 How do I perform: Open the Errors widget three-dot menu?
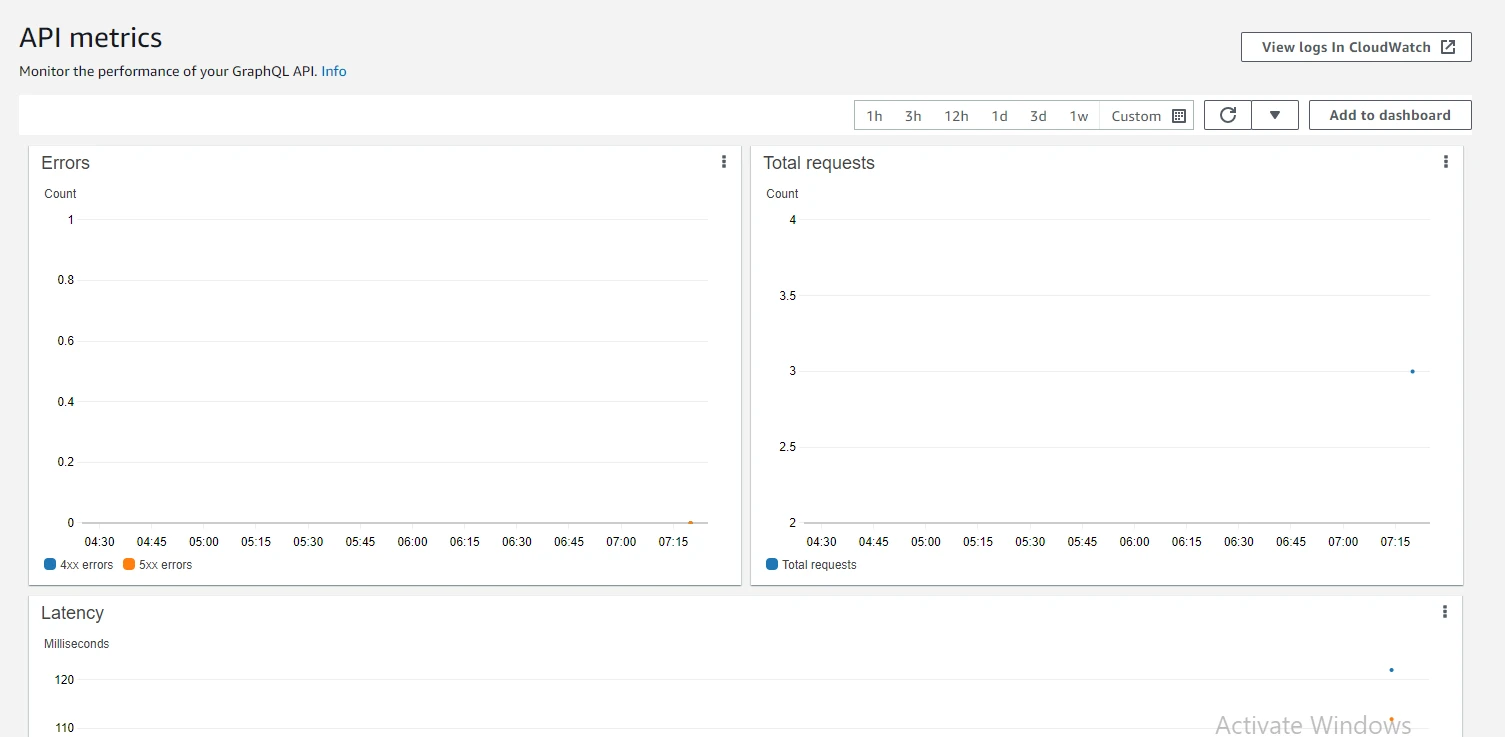pyautogui.click(x=724, y=162)
